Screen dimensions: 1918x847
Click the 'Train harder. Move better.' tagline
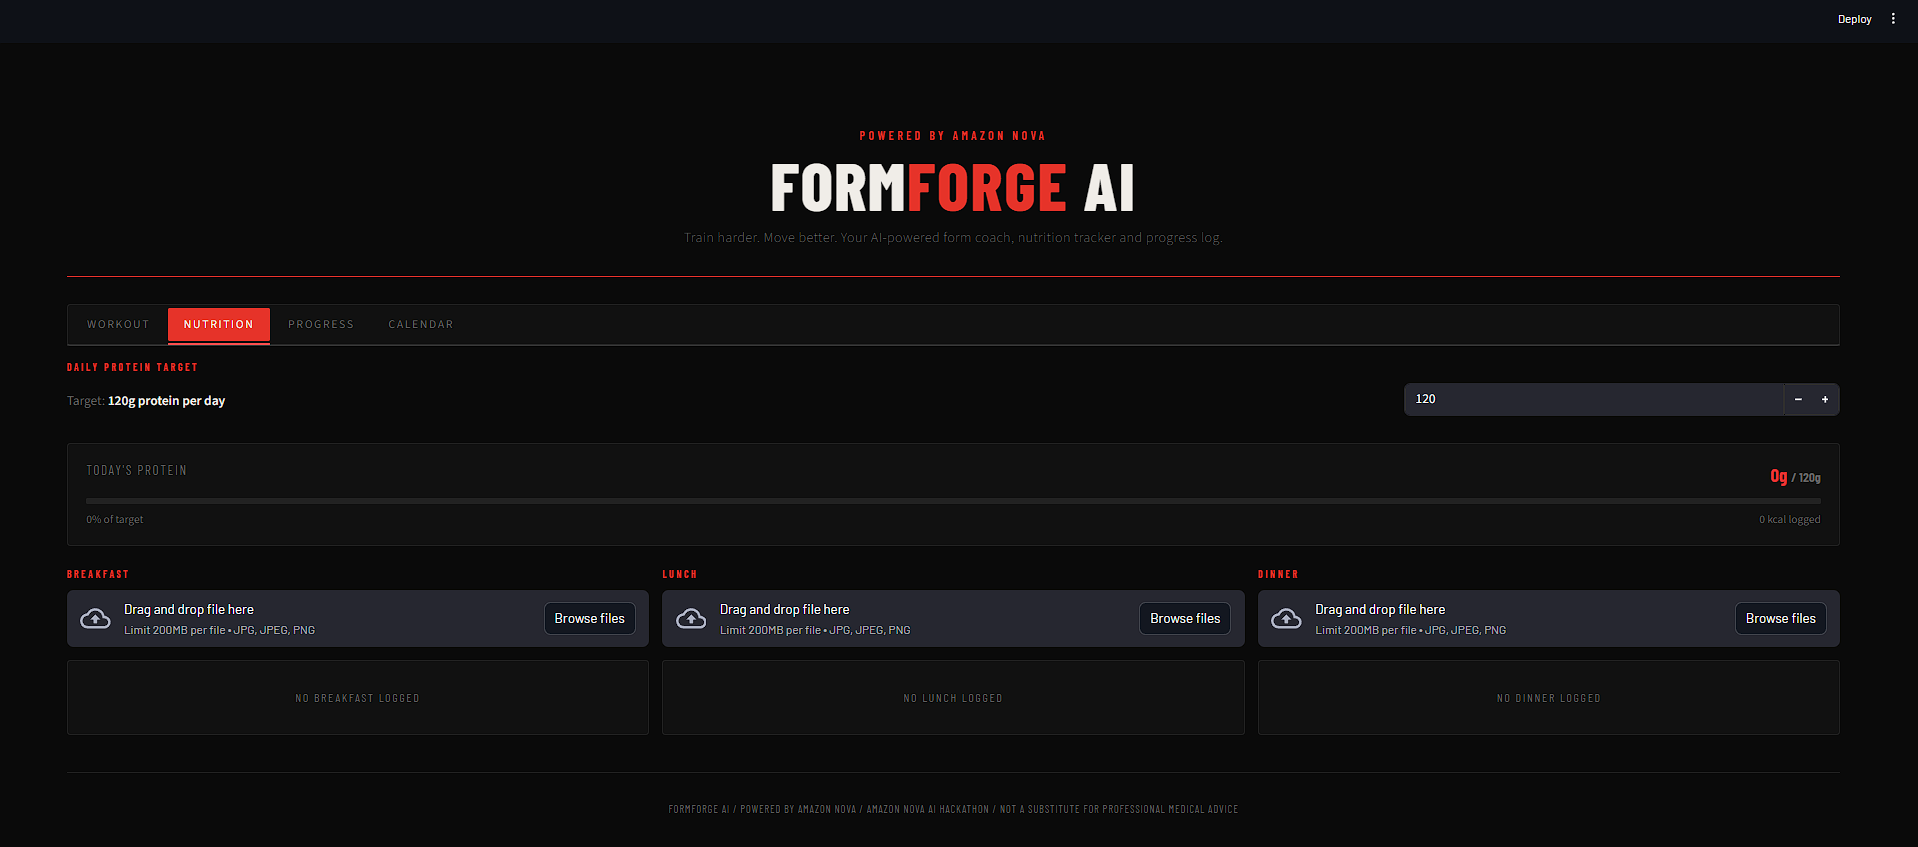953,238
